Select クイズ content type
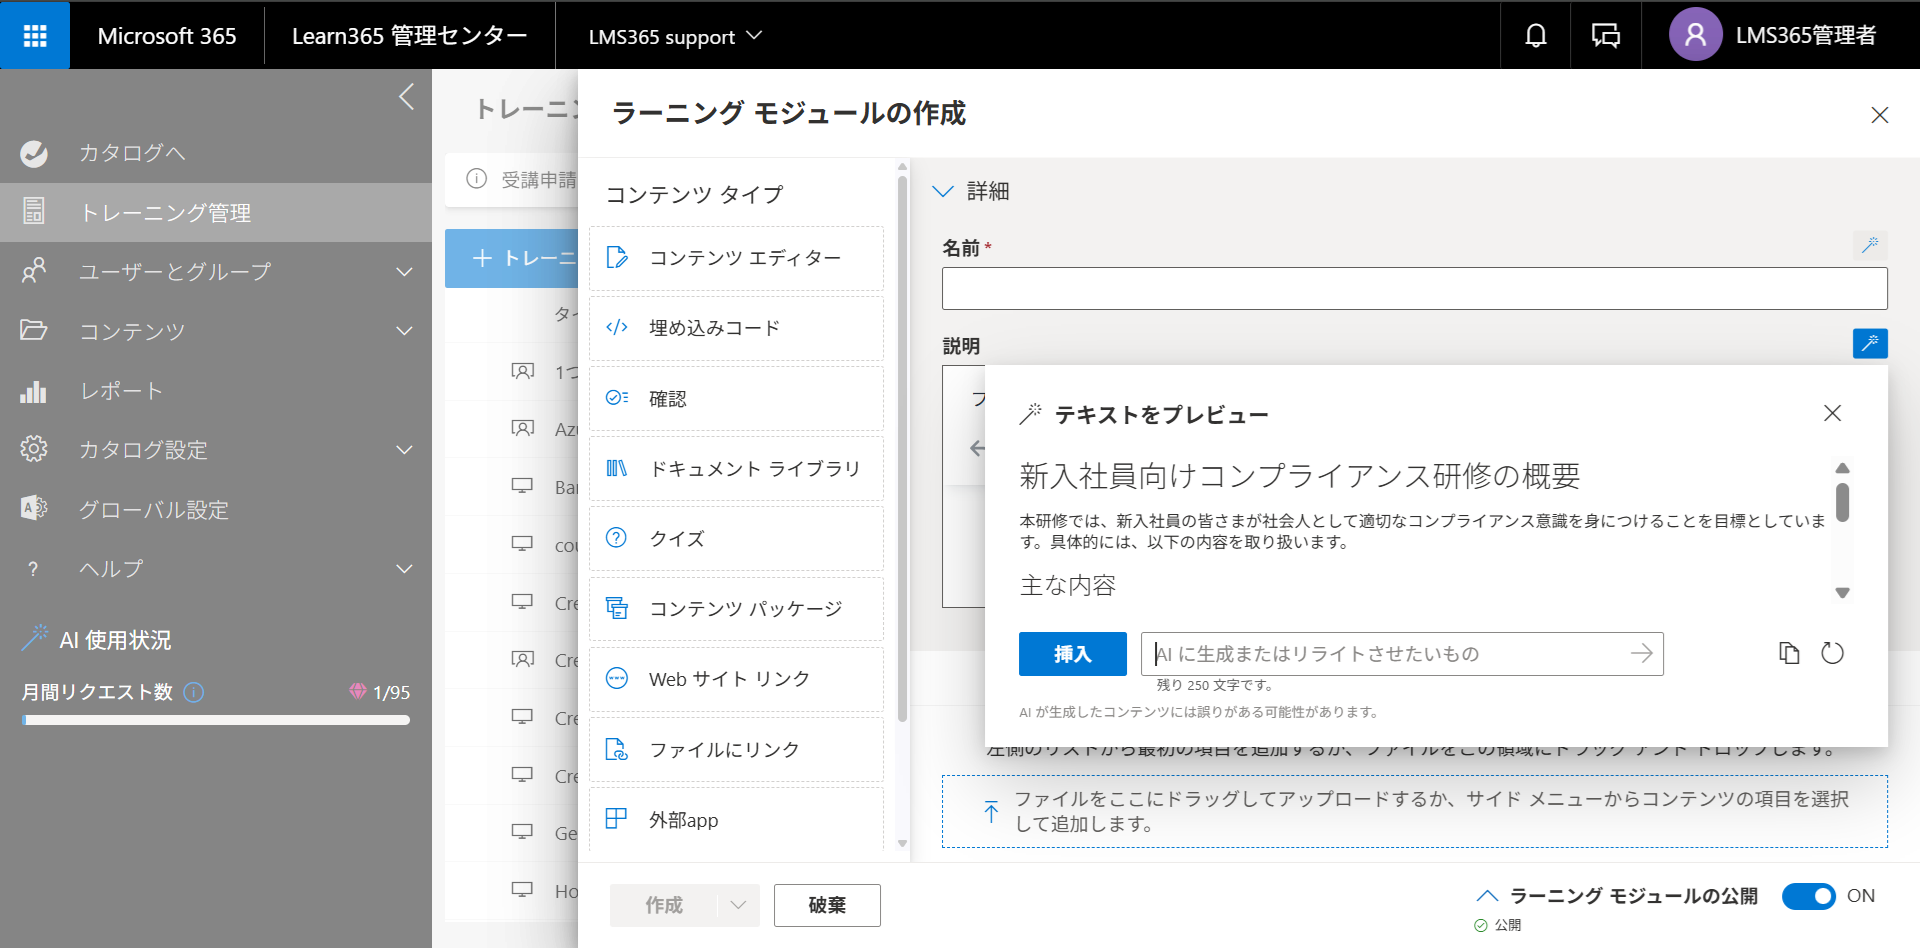Screen dimensions: 1920x948 [736, 538]
